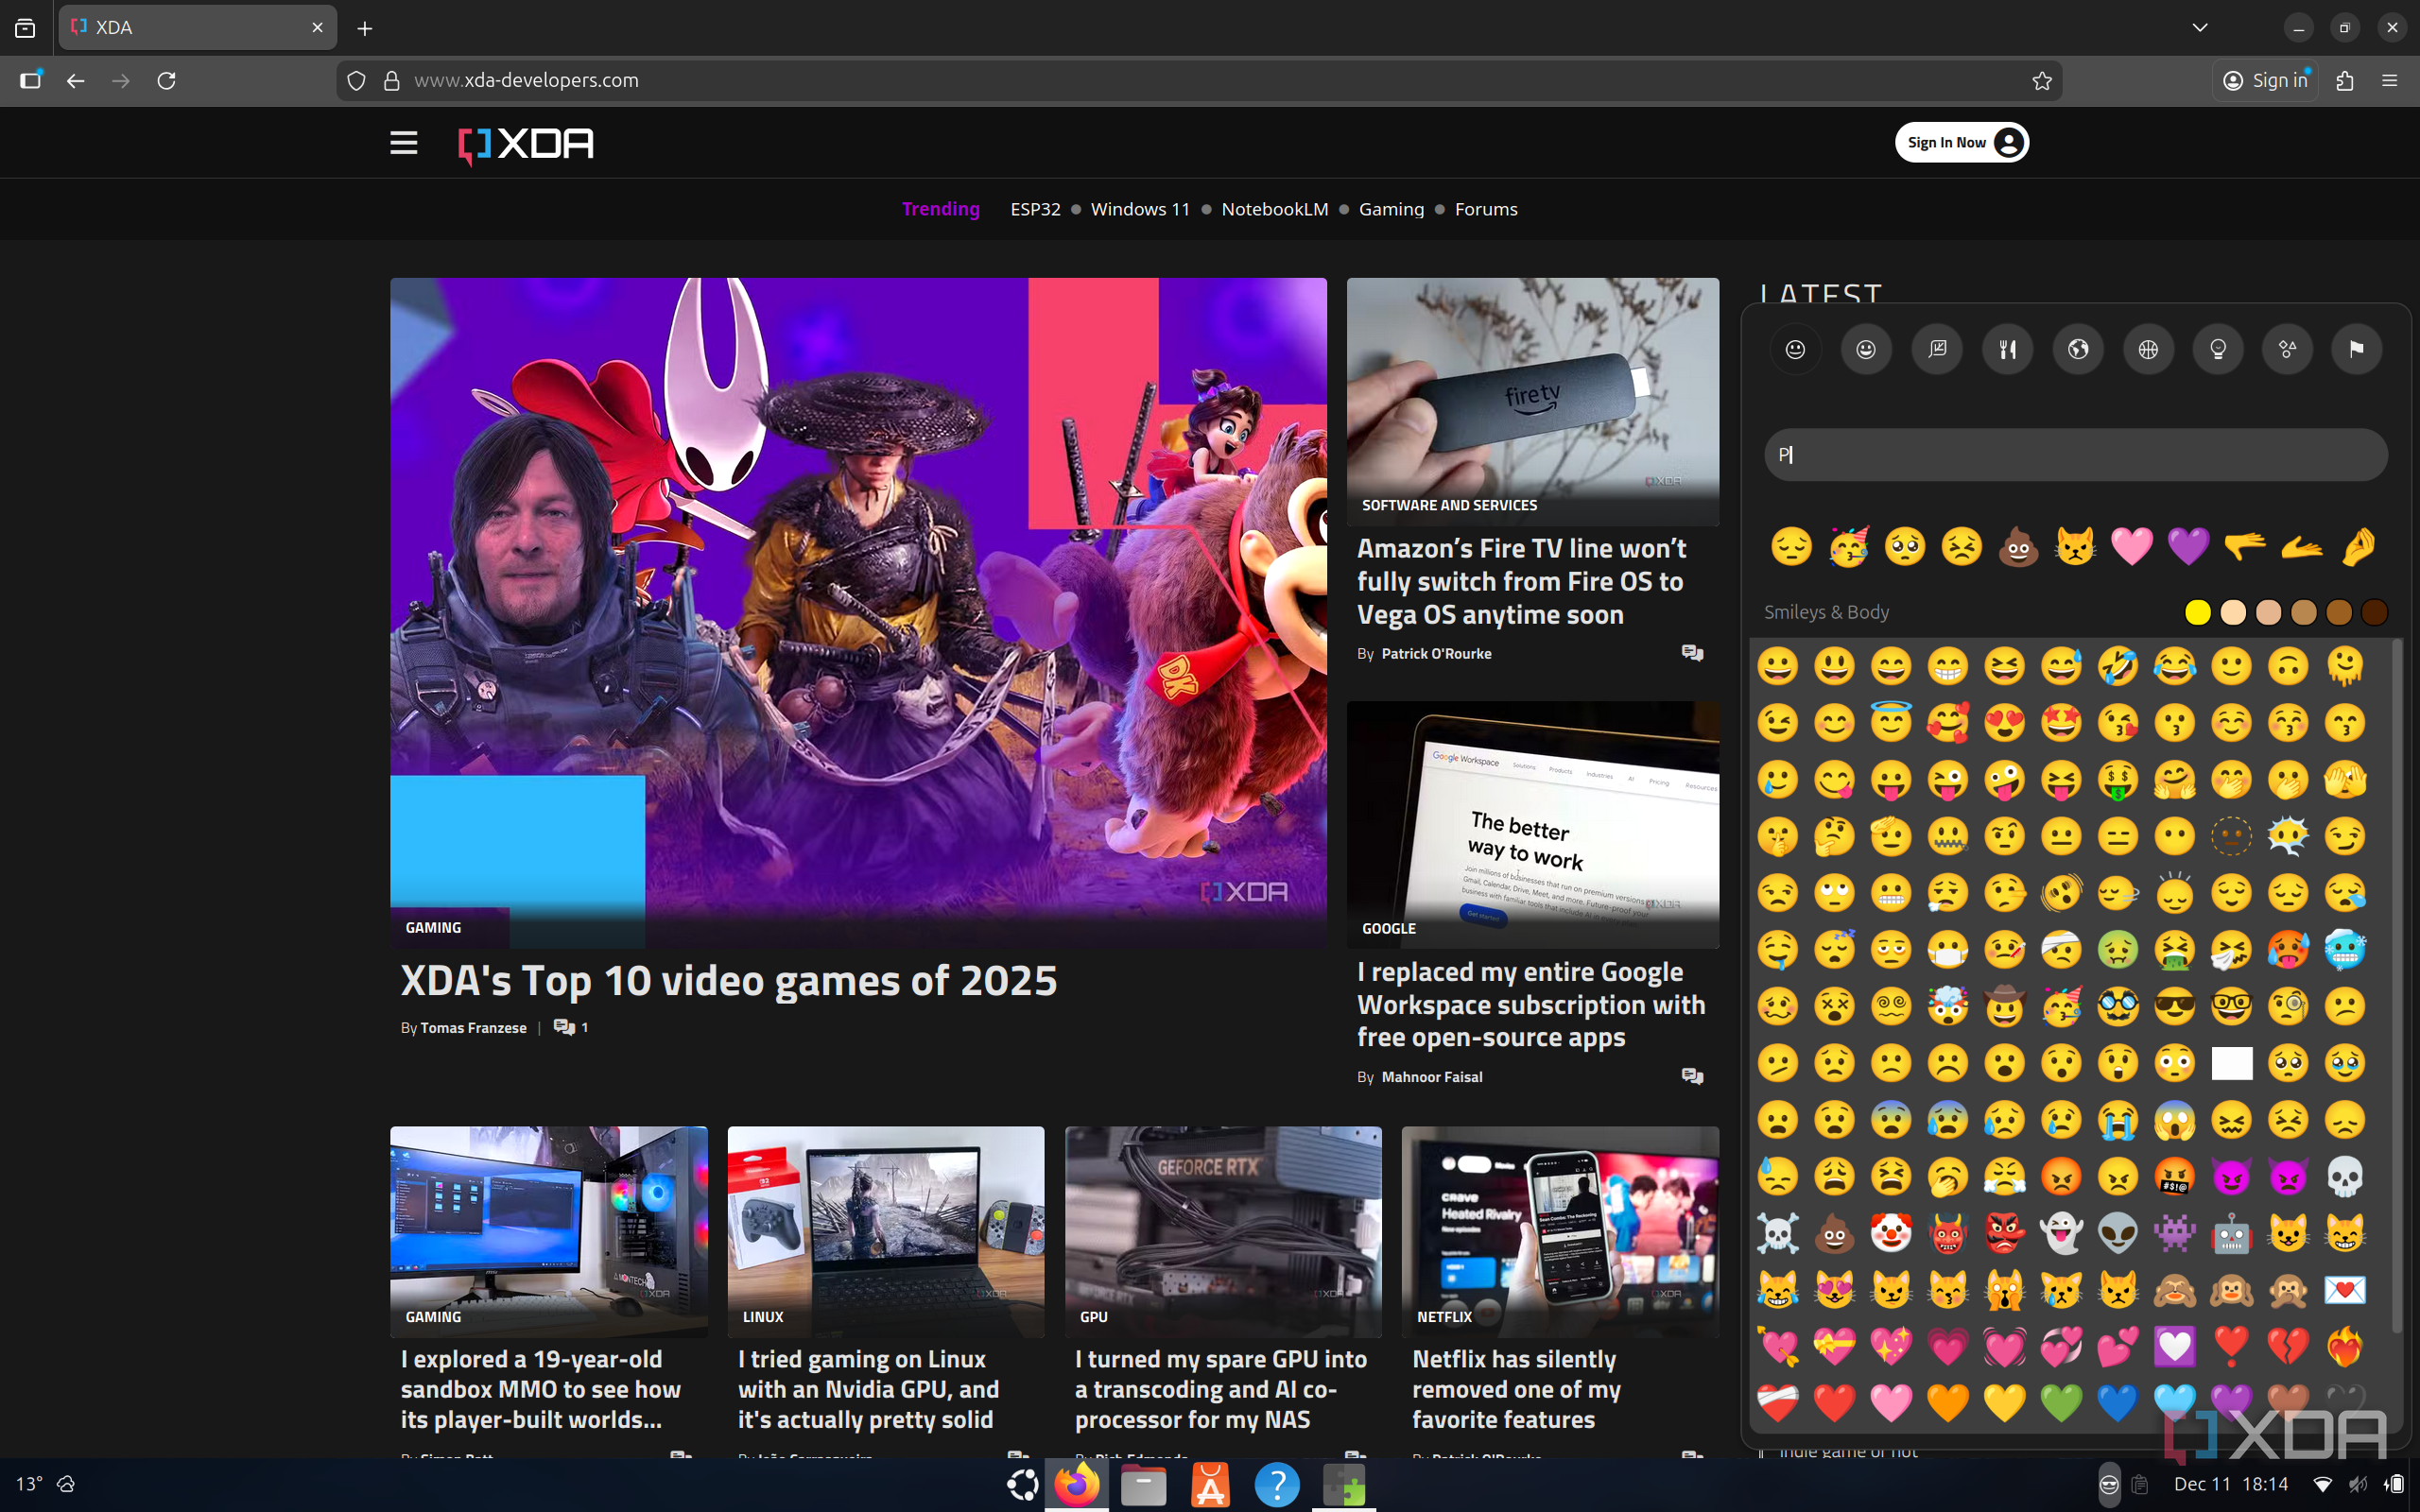Open the XDA hamburger menu
The image size is (2420, 1512).
coord(403,143)
